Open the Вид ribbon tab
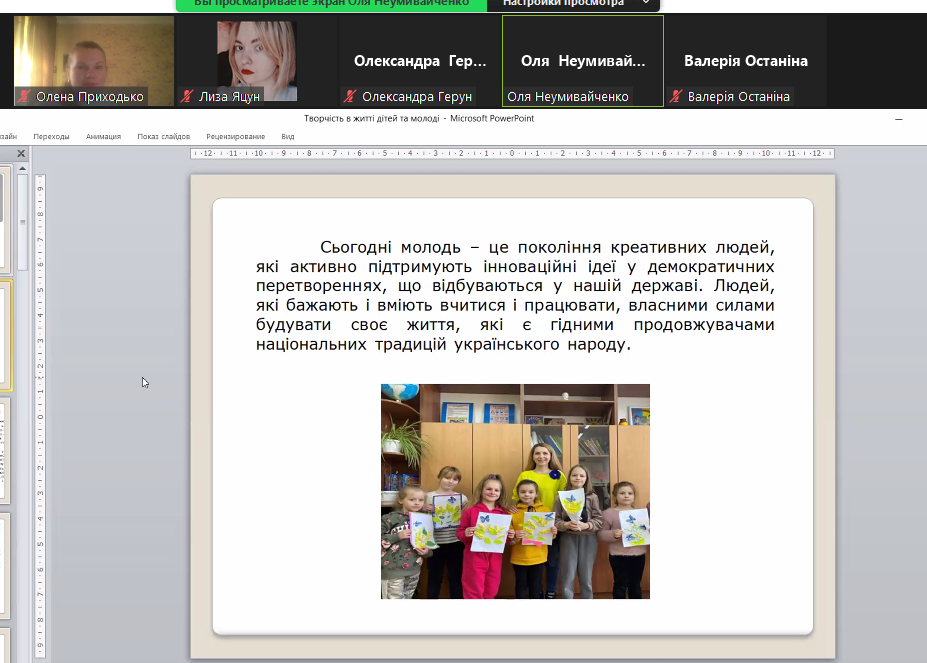Image resolution: width=927 pixels, height=663 pixels. (x=288, y=136)
